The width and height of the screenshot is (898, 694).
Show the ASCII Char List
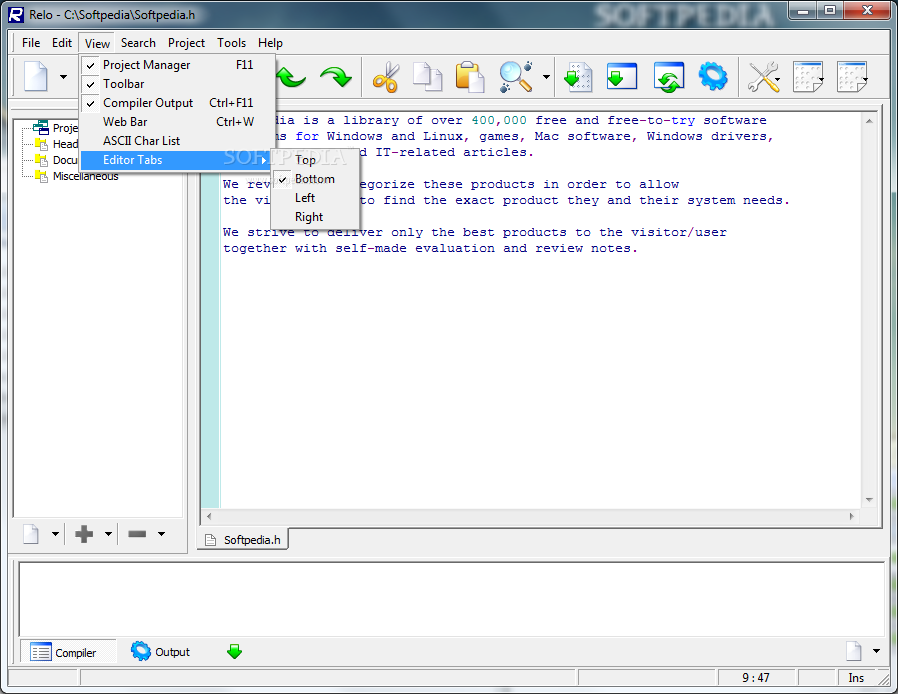pos(178,141)
